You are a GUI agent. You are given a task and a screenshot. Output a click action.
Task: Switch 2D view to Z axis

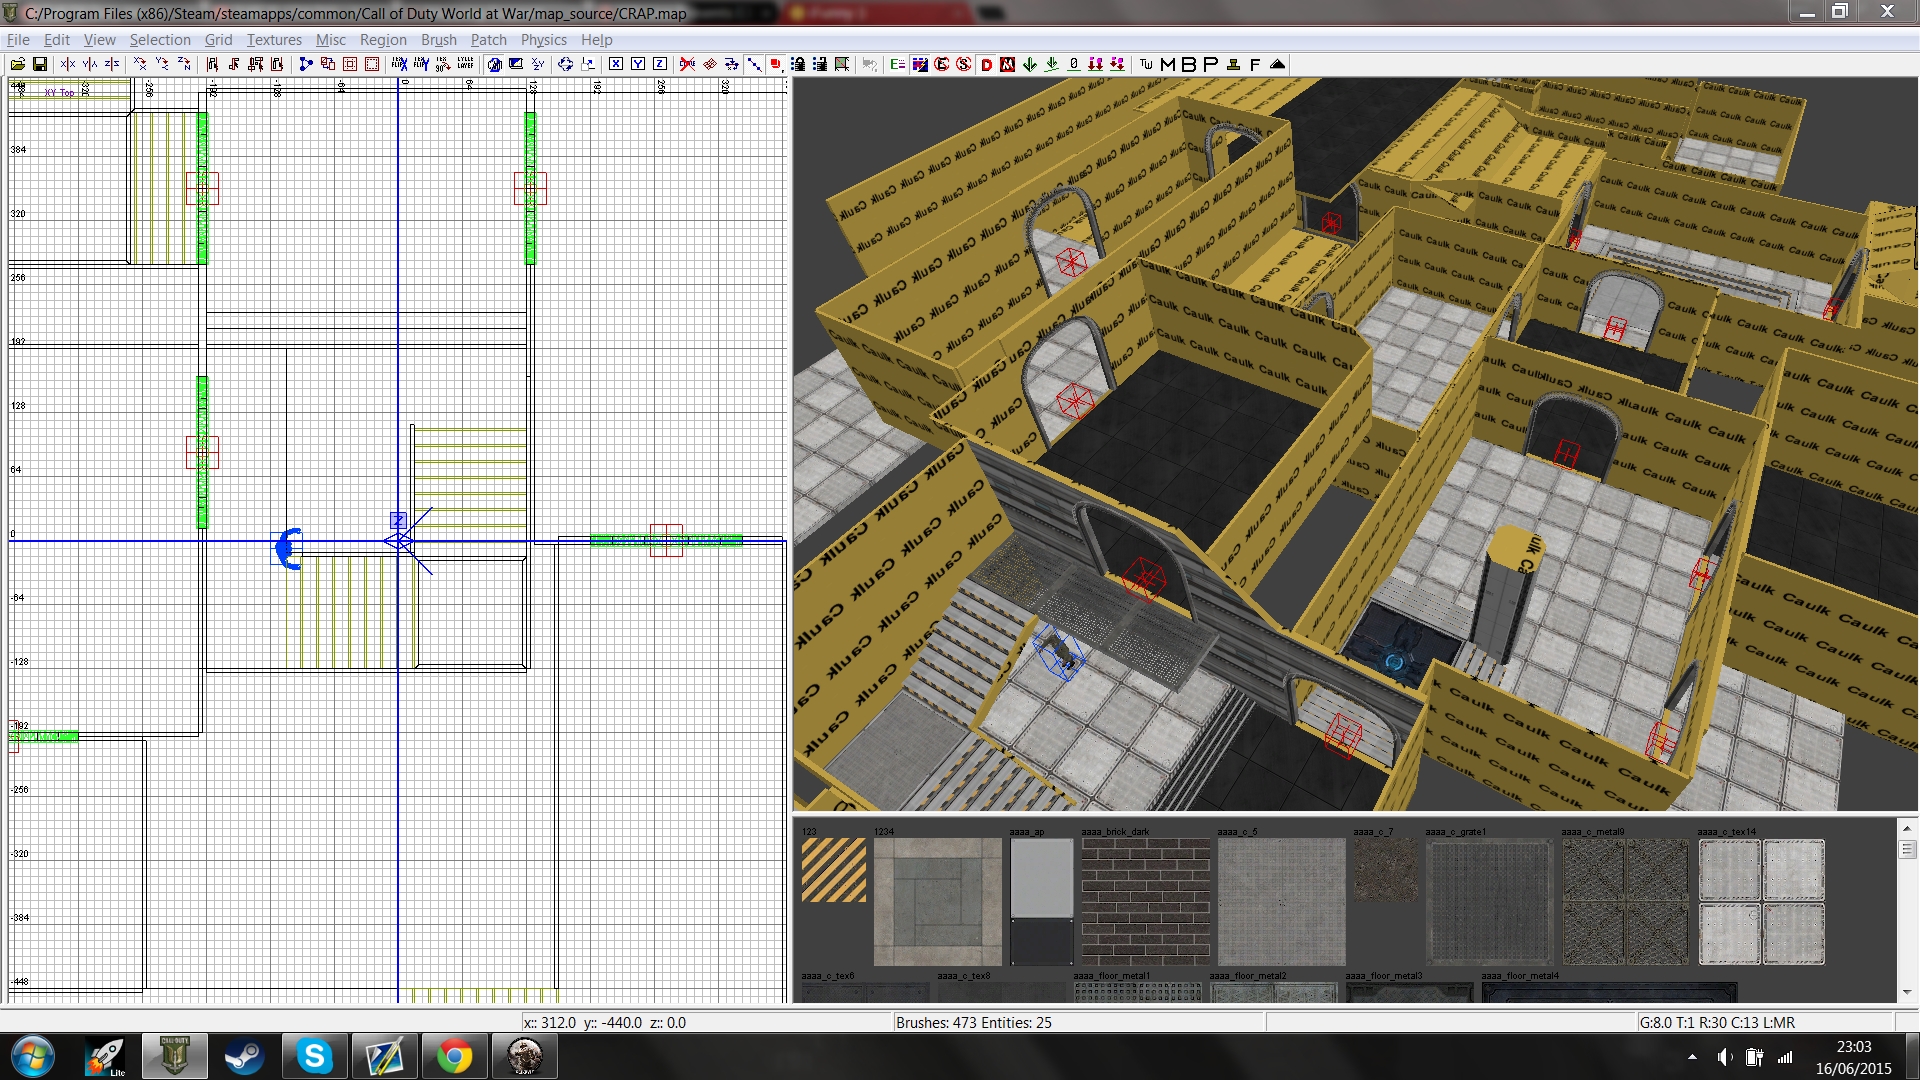660,64
